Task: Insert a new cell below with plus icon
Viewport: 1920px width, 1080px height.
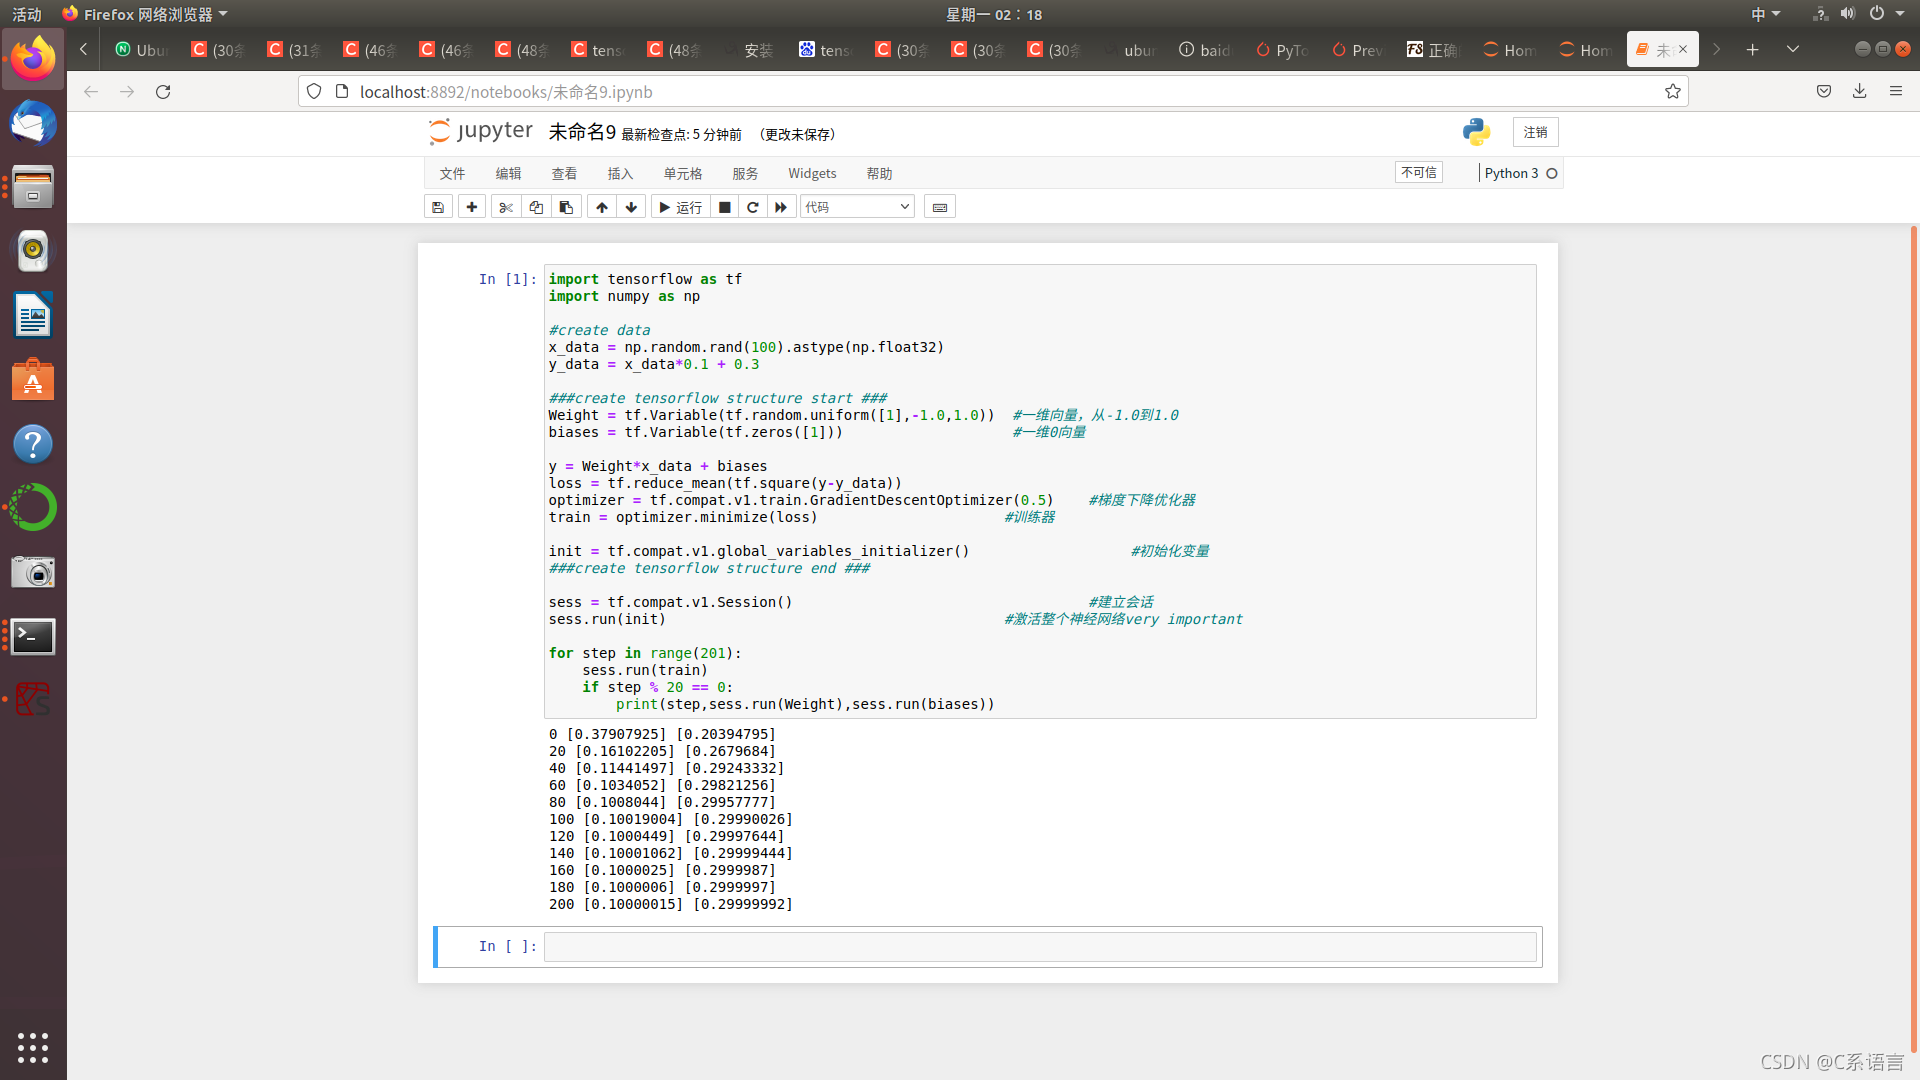Action: coord(472,207)
